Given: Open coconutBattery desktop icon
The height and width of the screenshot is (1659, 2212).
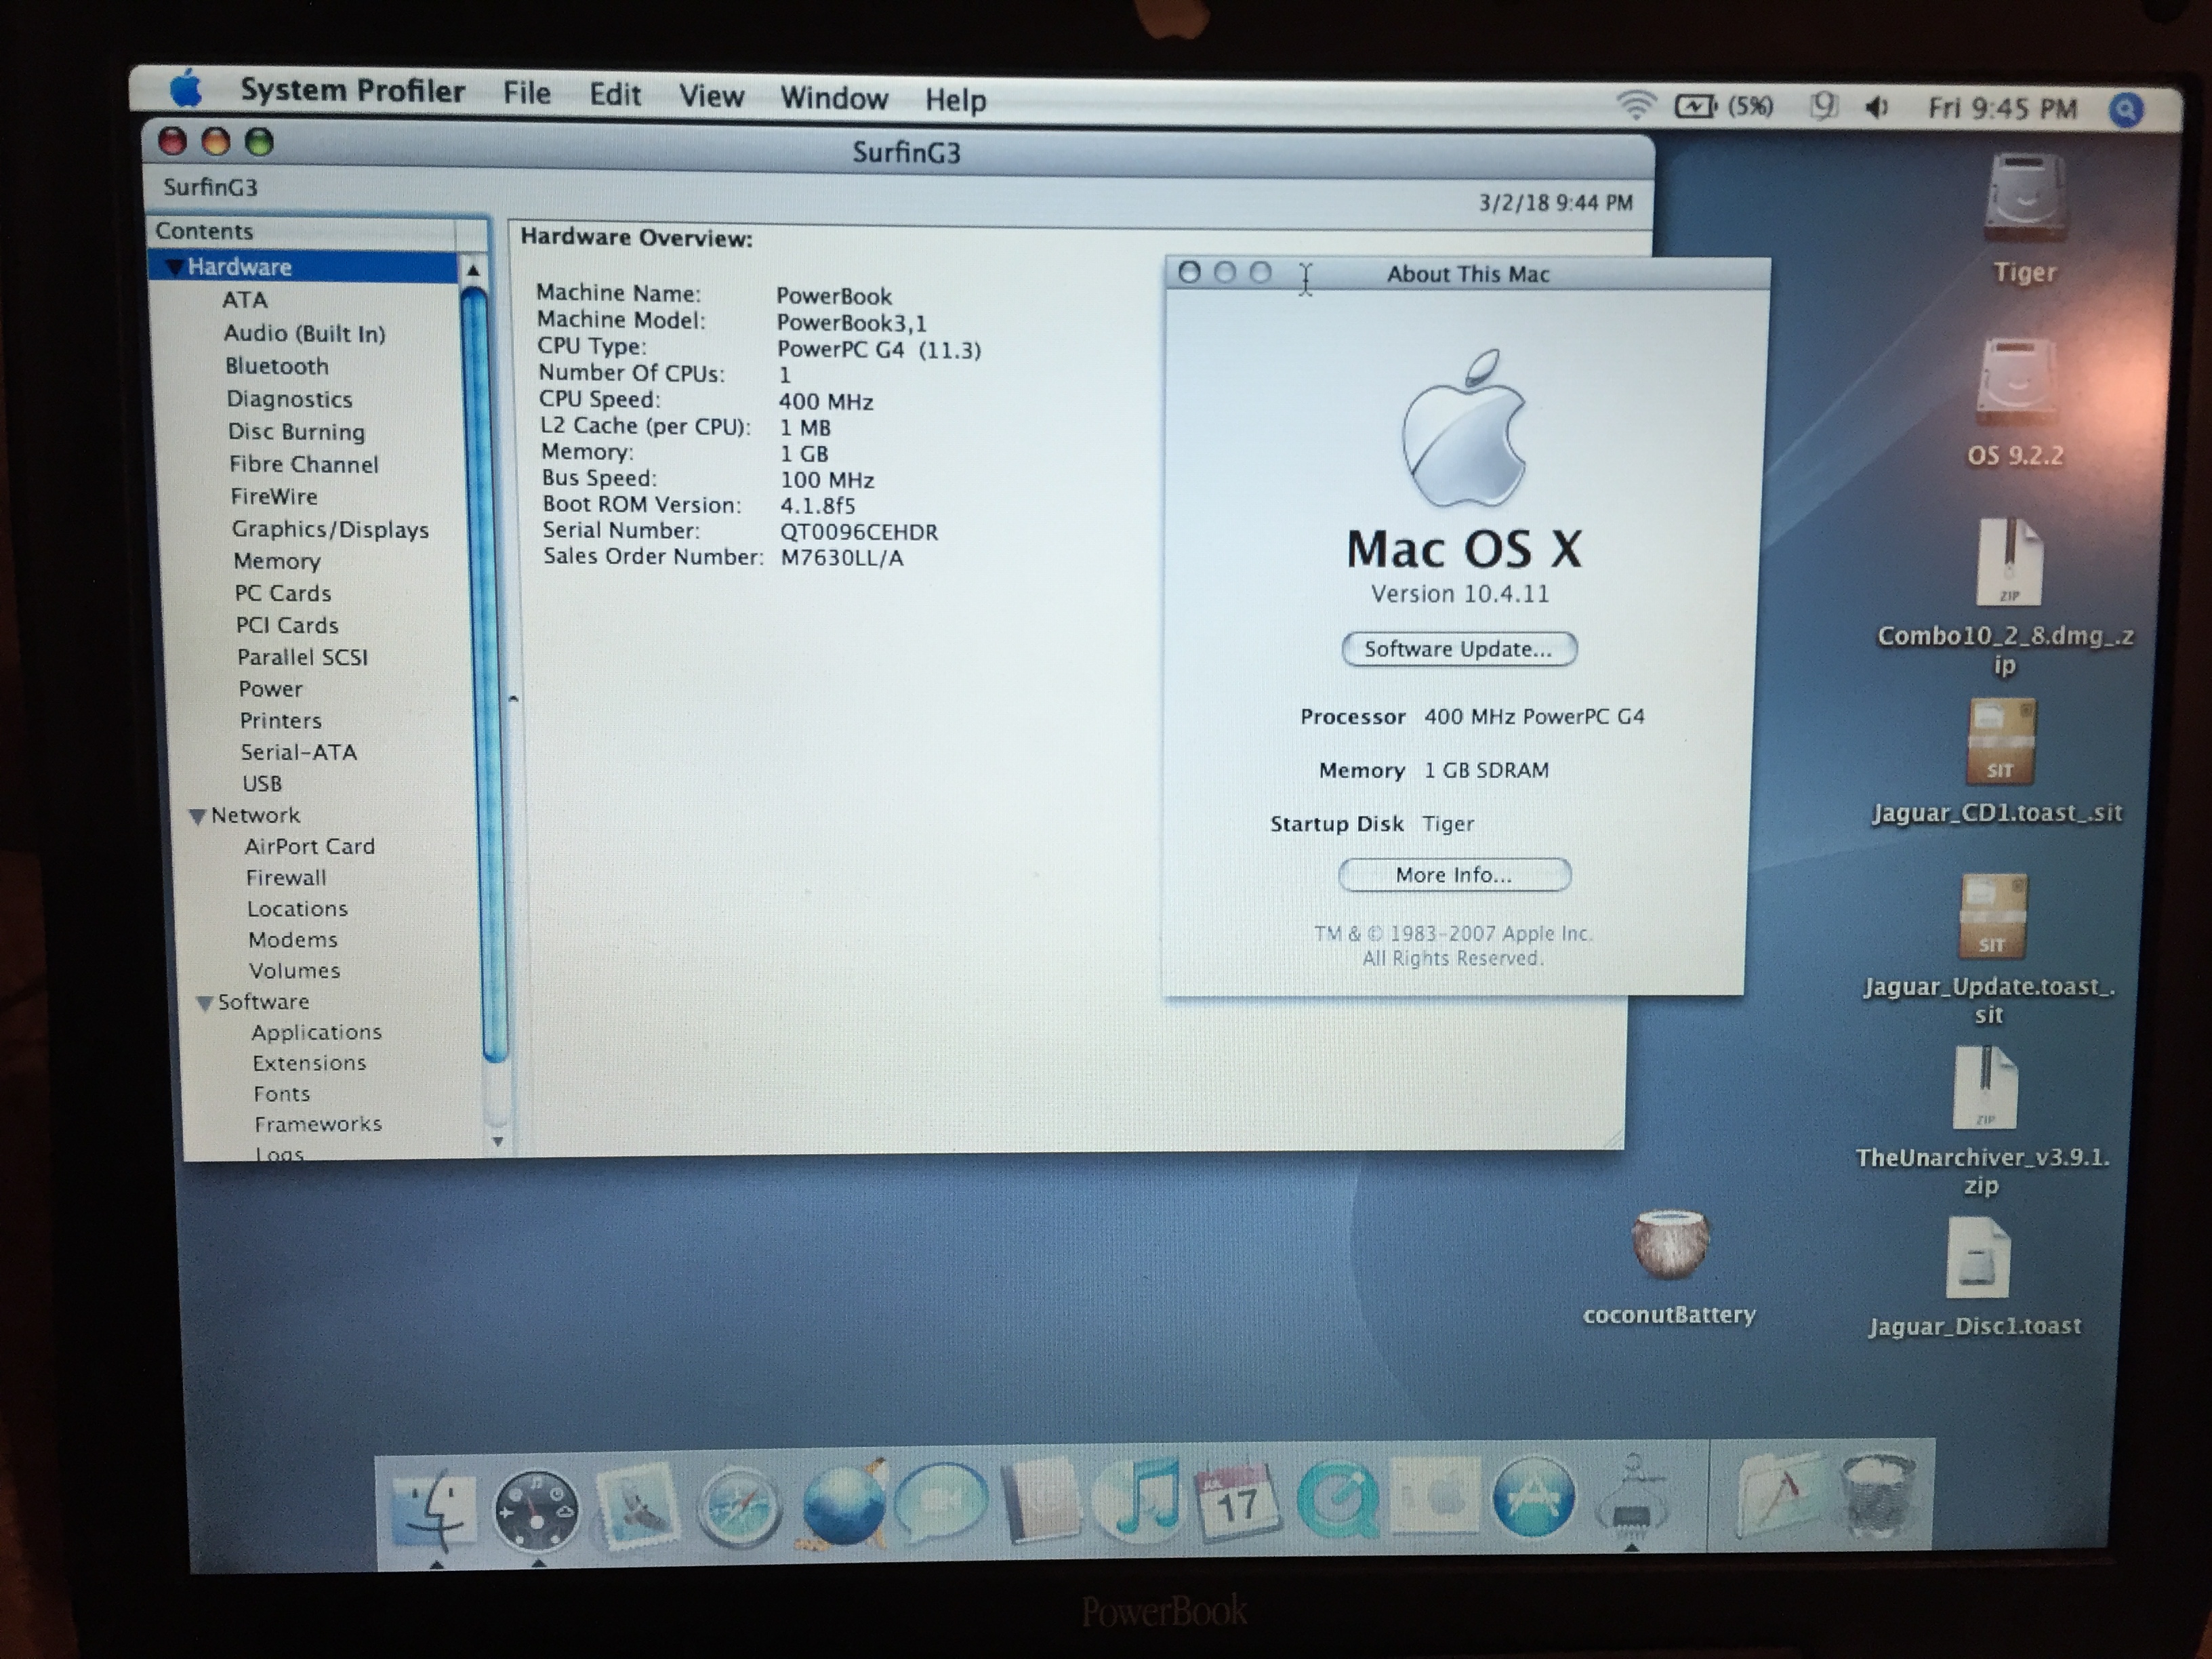Looking at the screenshot, I should (1670, 1244).
